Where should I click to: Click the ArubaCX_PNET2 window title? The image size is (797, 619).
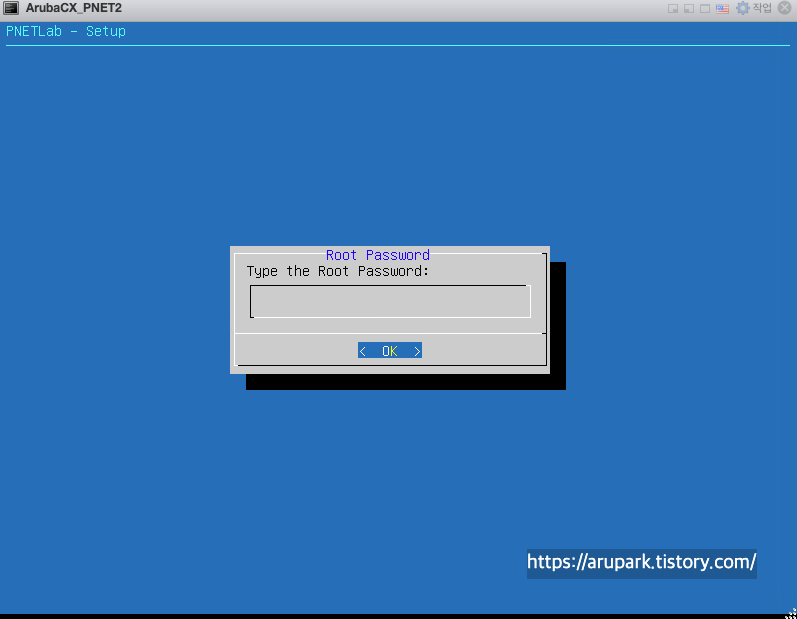coord(74,8)
